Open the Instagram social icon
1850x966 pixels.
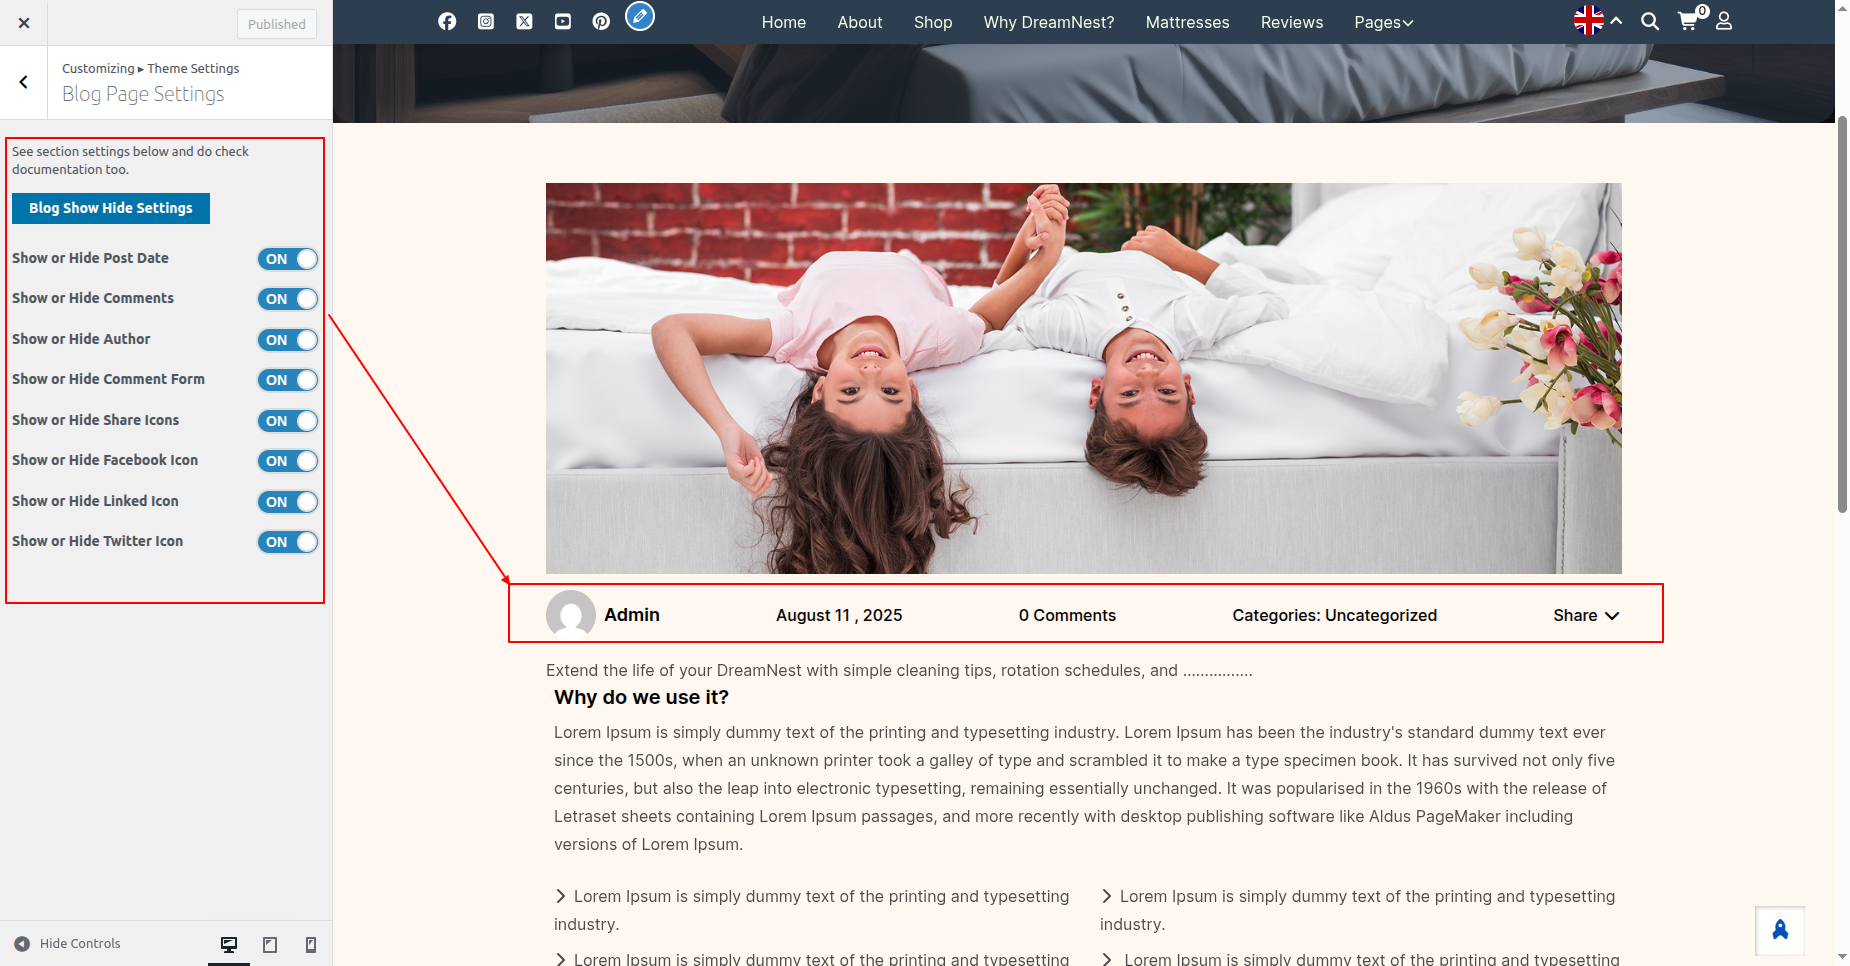(486, 22)
